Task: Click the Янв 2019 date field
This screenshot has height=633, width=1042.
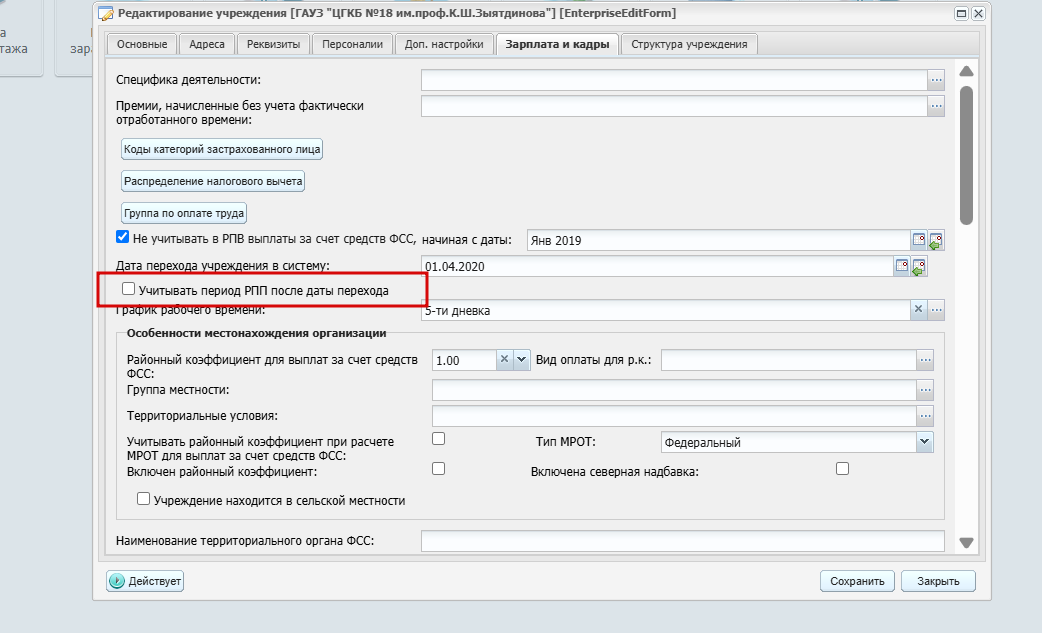Action: [719, 240]
